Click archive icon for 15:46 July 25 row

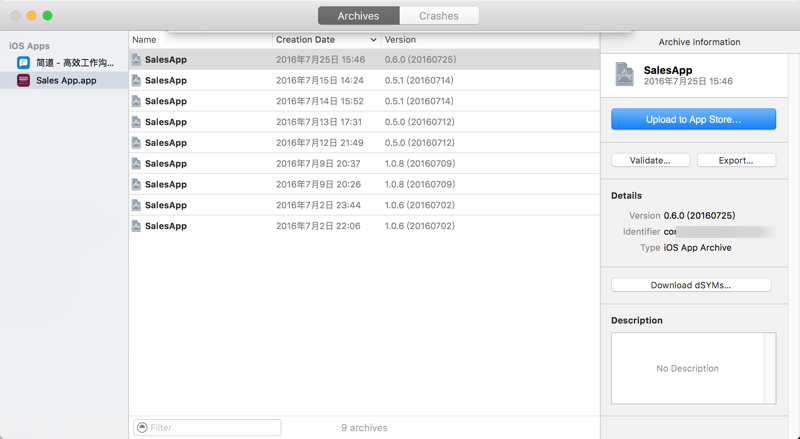pos(136,59)
